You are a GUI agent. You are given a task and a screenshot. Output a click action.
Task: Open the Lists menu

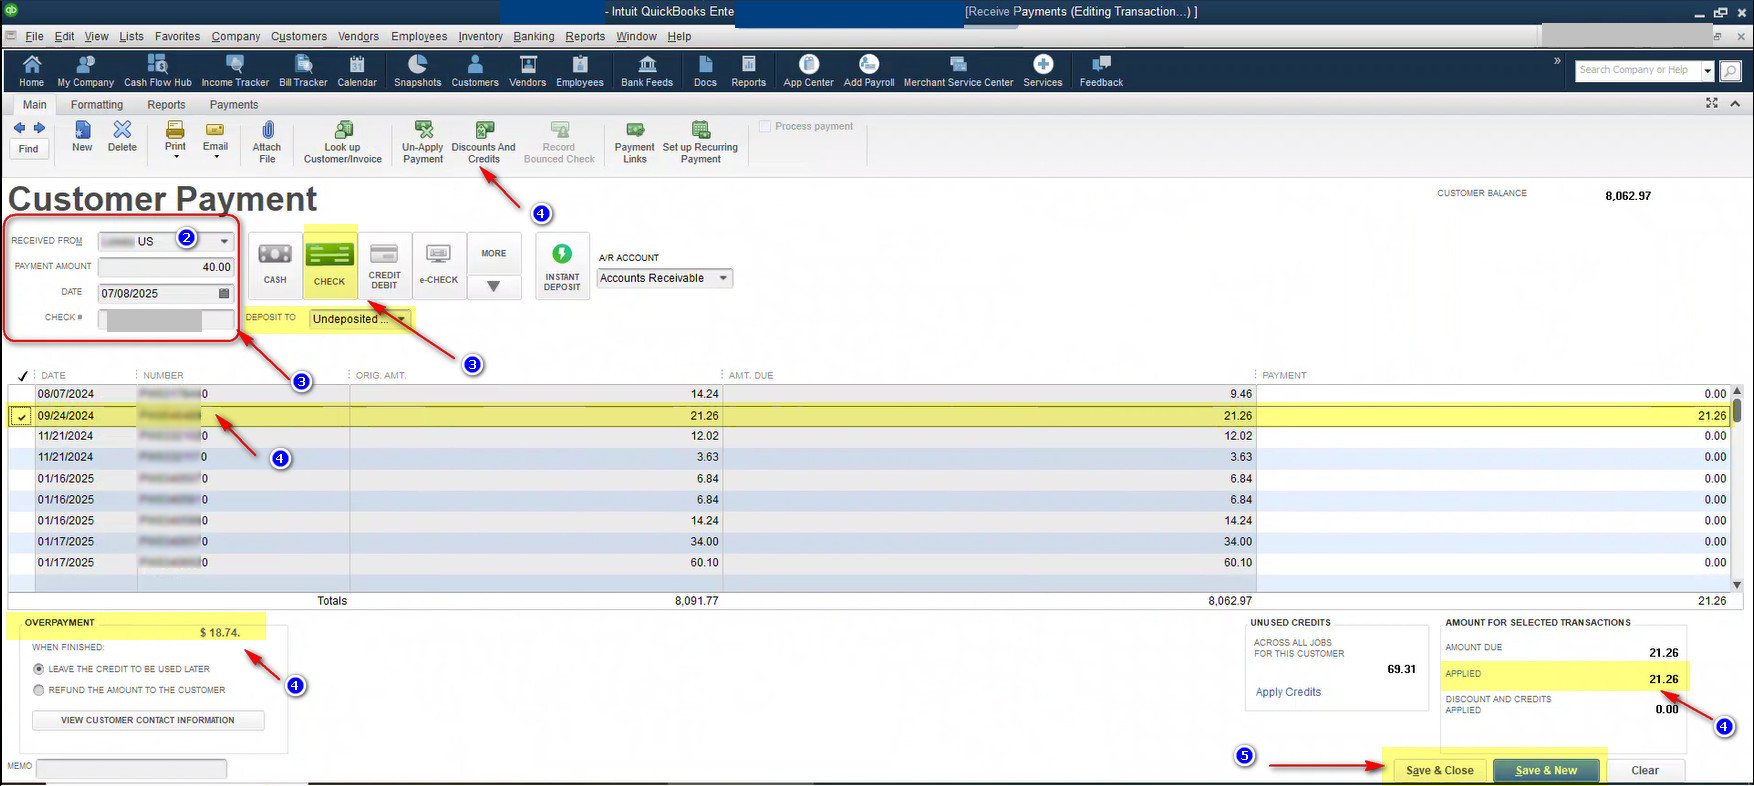coord(131,36)
